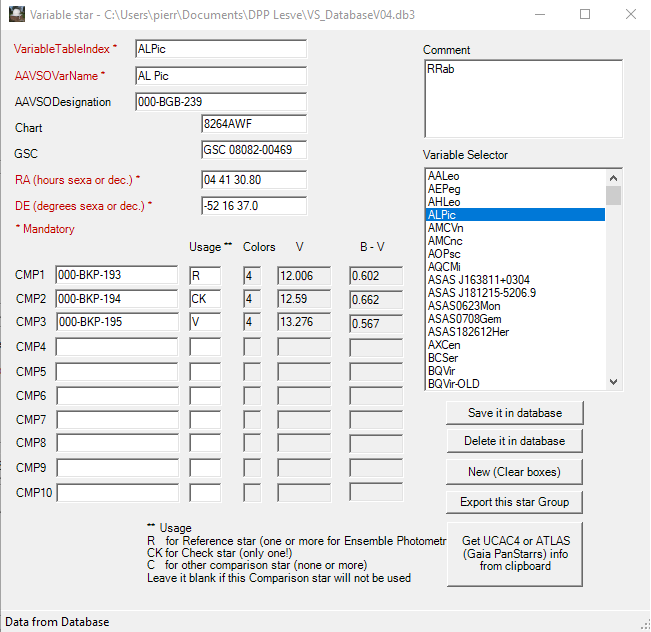The width and height of the screenshot is (651, 632).
Task: Click the application icon in title bar
Action: [17, 15]
